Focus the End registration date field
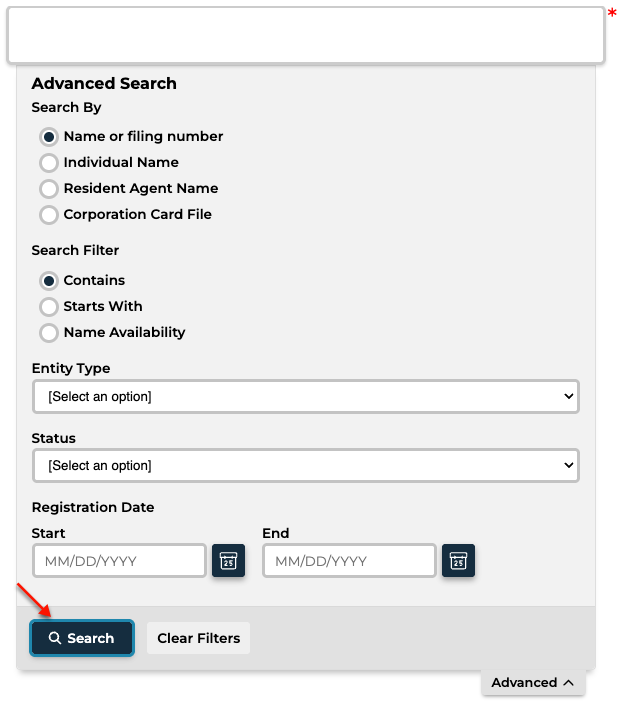The height and width of the screenshot is (702, 622). click(x=349, y=561)
